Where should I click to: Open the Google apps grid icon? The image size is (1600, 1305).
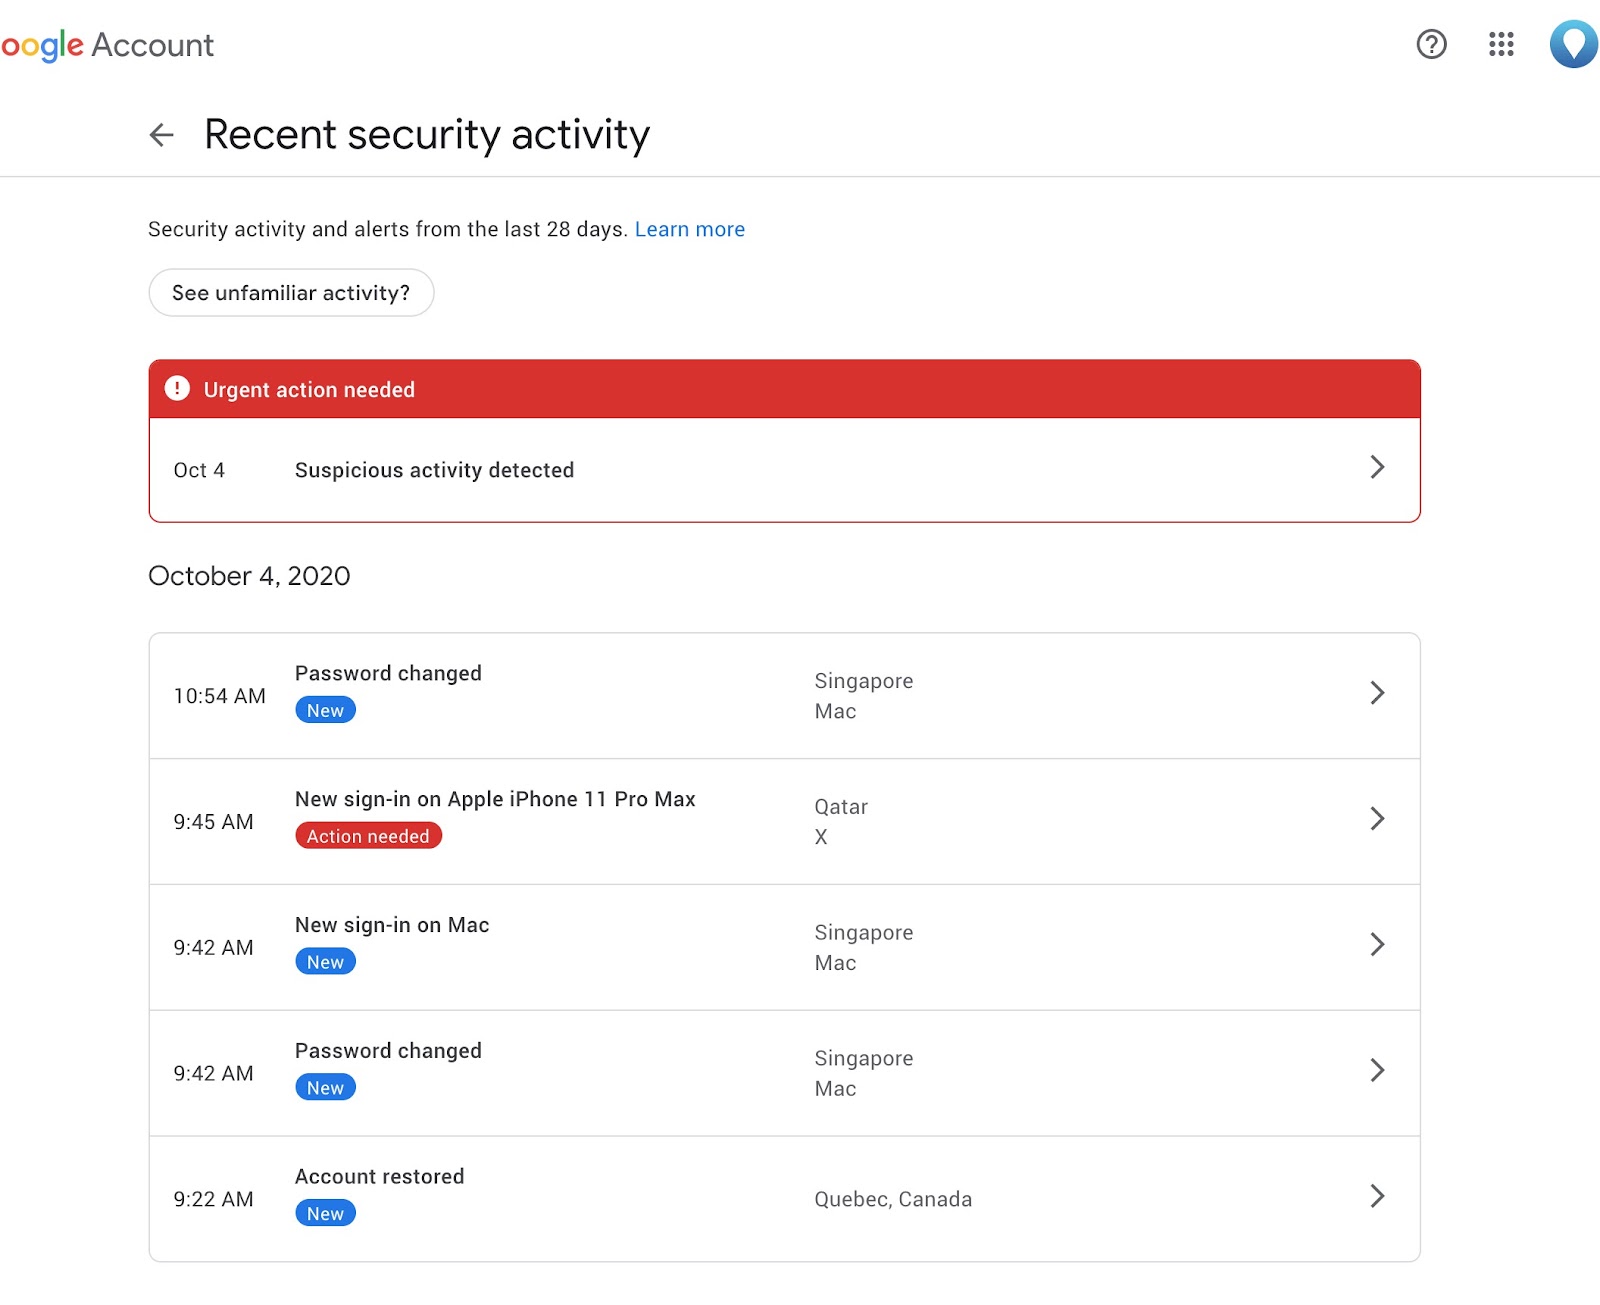(1501, 44)
